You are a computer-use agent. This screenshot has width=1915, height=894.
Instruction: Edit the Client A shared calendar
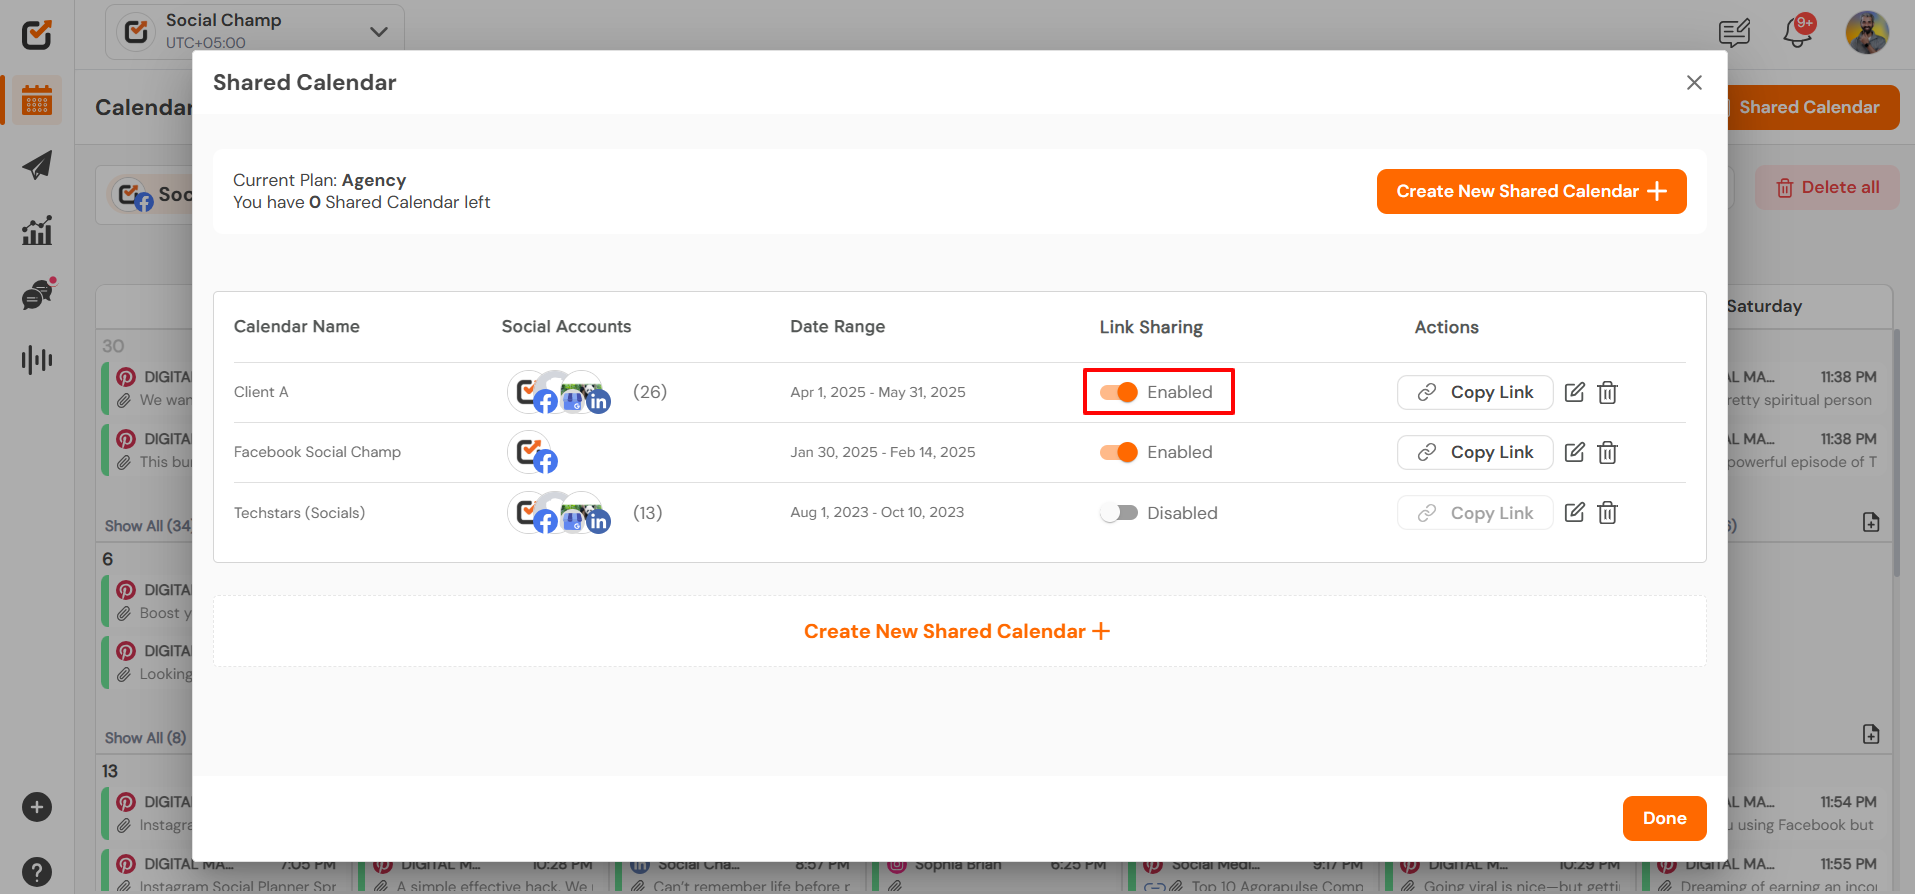1574,392
